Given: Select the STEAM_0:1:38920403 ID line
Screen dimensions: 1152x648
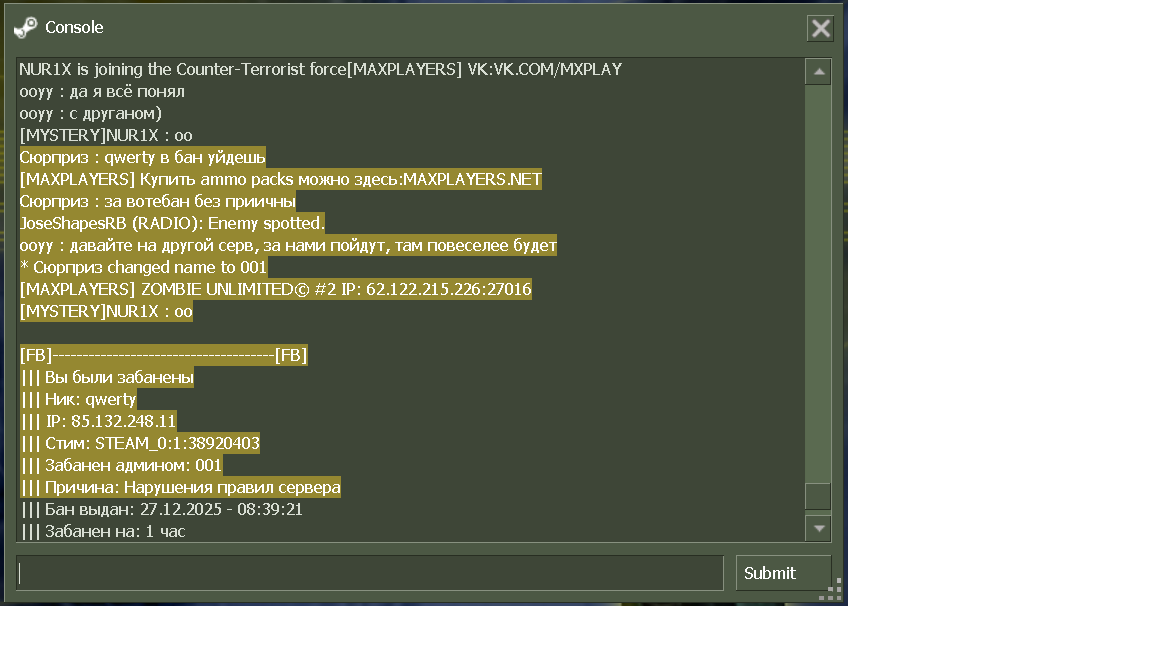Looking at the screenshot, I should coord(140,443).
